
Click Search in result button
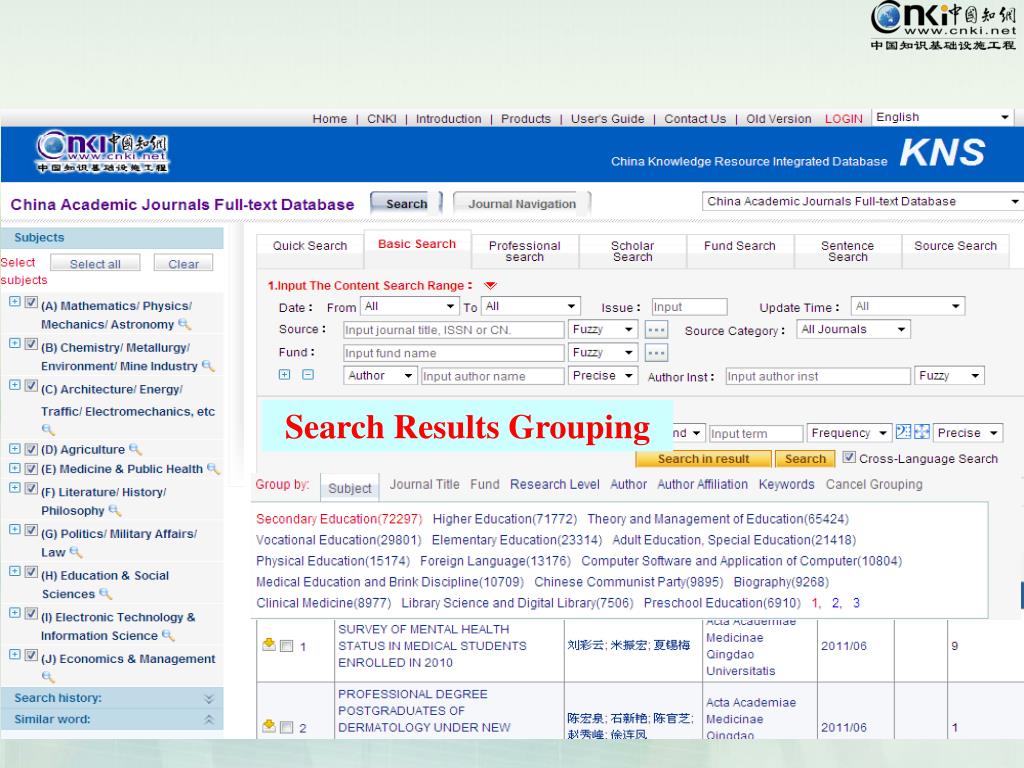coord(703,458)
